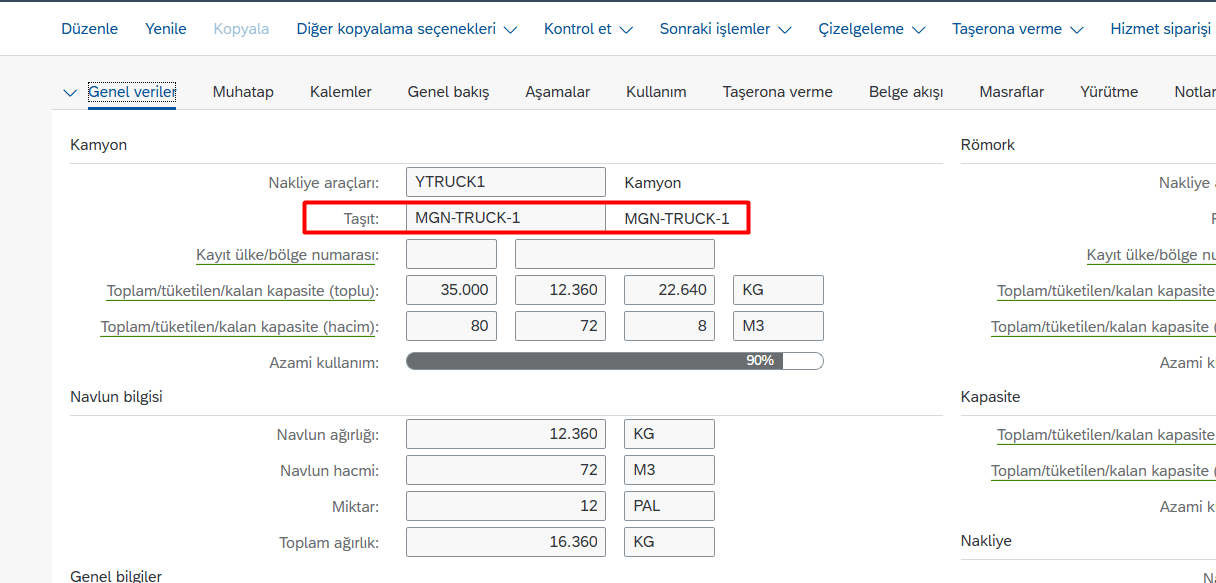Switch to the Muhatap tab
The image size is (1216, 583).
pyautogui.click(x=243, y=92)
